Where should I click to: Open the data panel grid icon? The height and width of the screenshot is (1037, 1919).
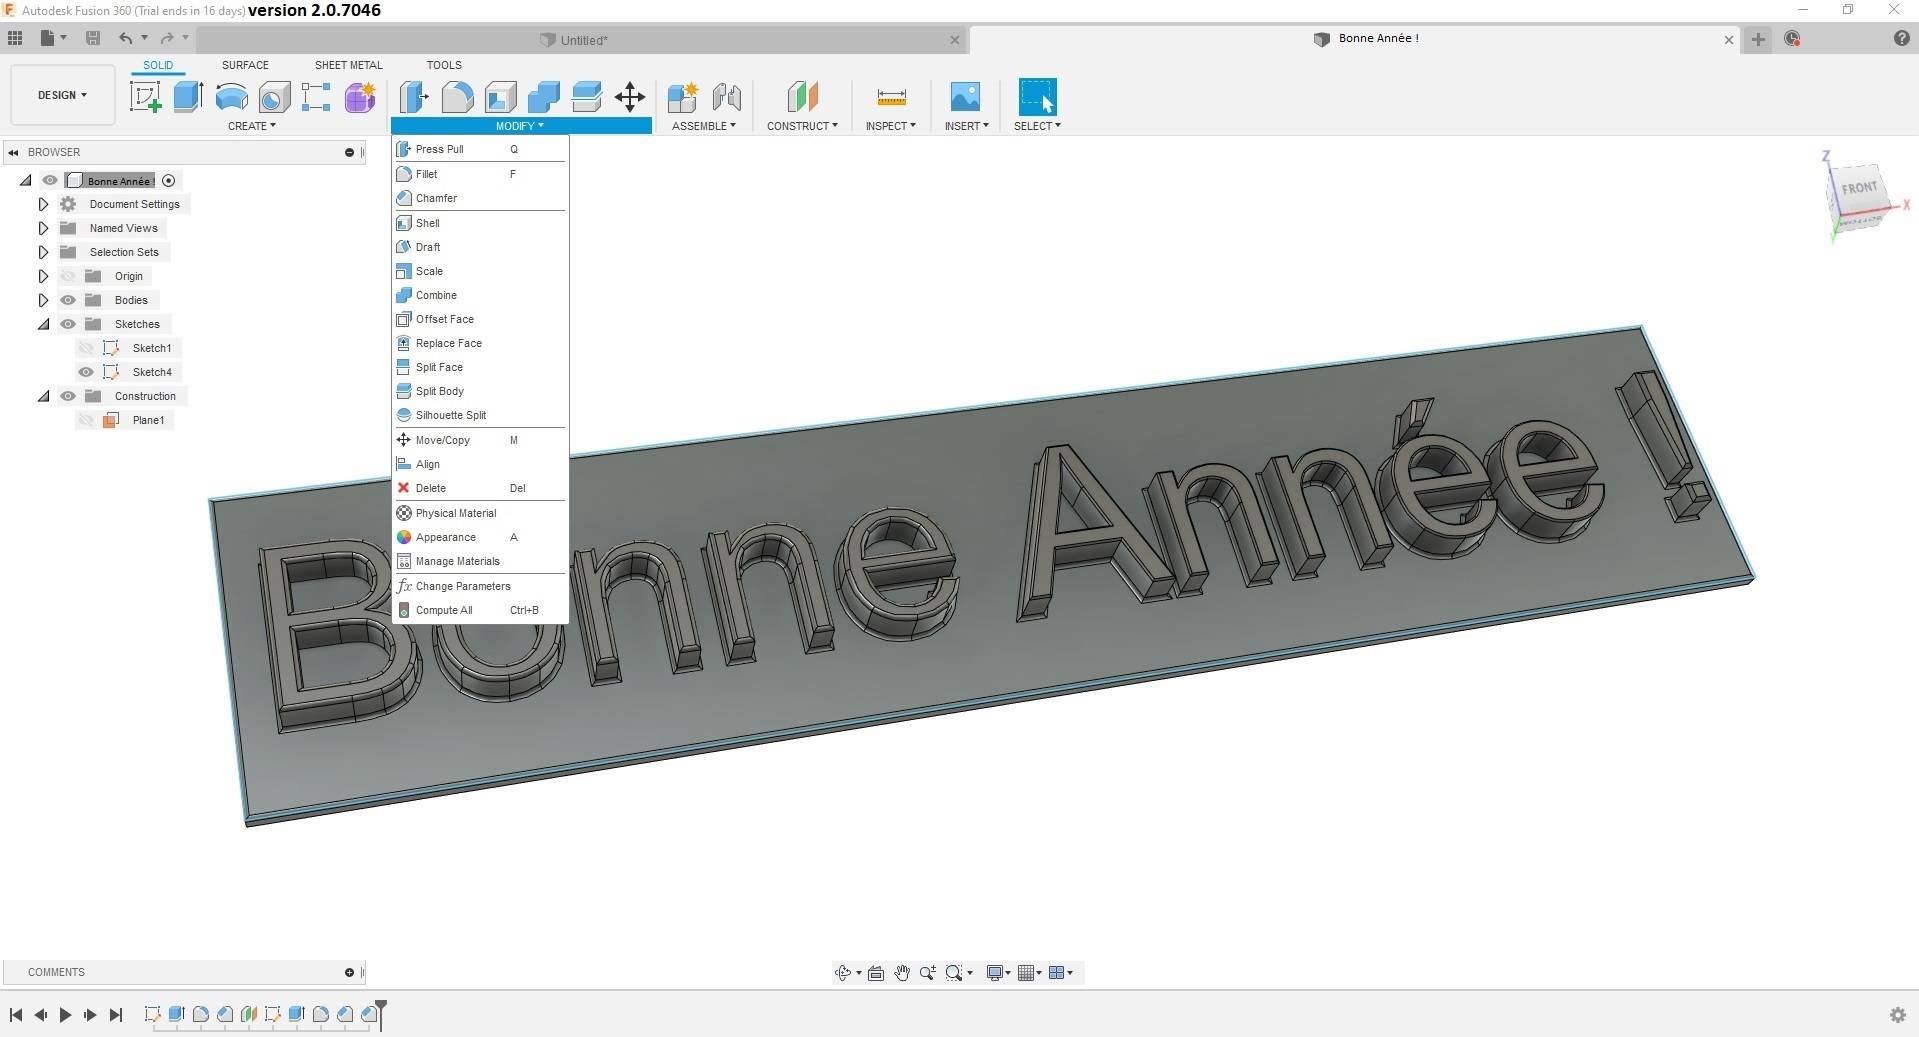15,38
